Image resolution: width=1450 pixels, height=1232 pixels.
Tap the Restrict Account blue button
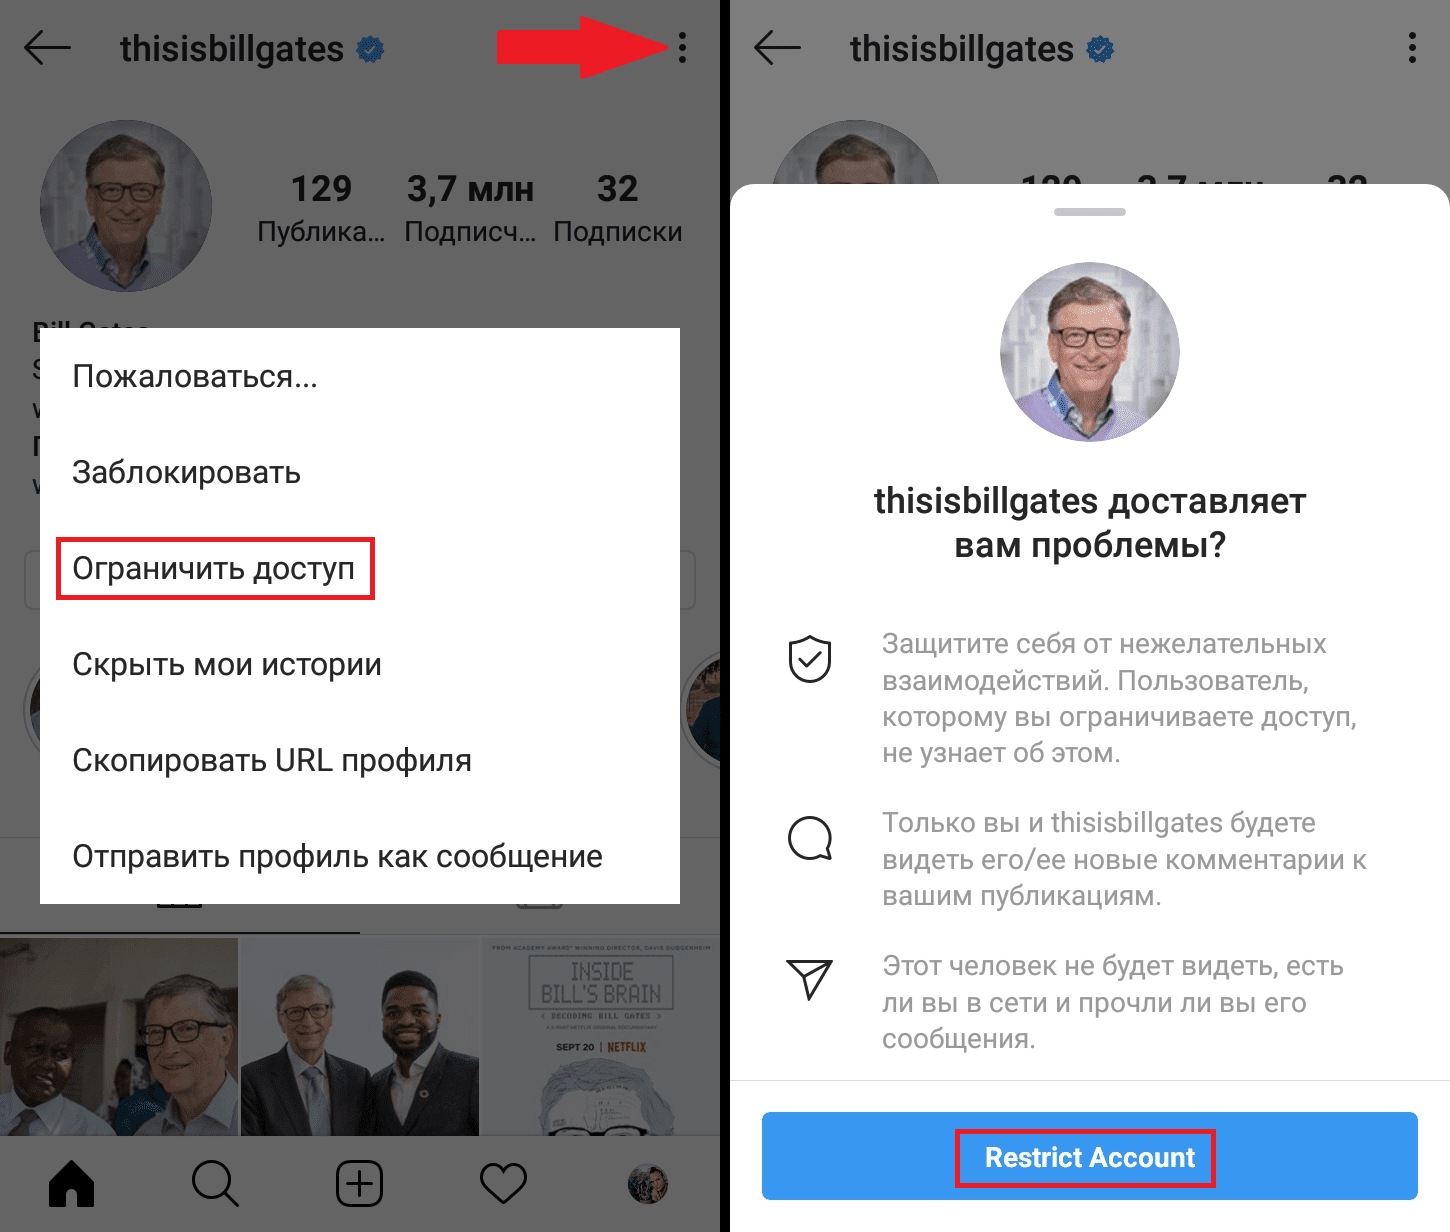point(1090,1156)
